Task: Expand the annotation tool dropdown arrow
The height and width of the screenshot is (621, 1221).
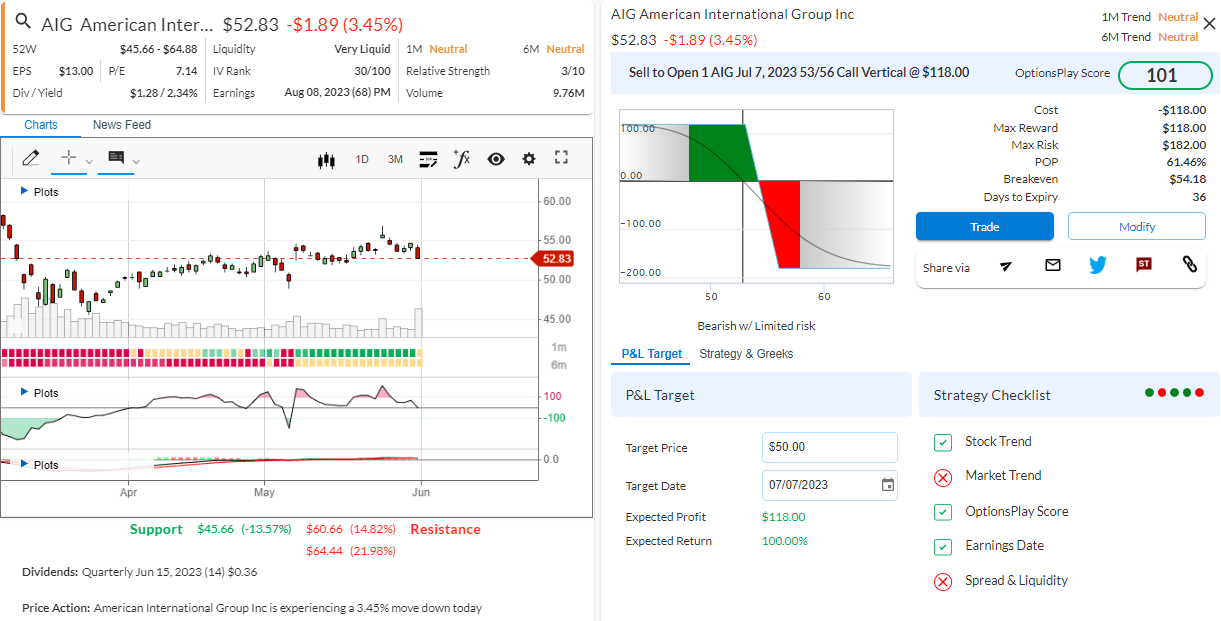Action: 136,161
